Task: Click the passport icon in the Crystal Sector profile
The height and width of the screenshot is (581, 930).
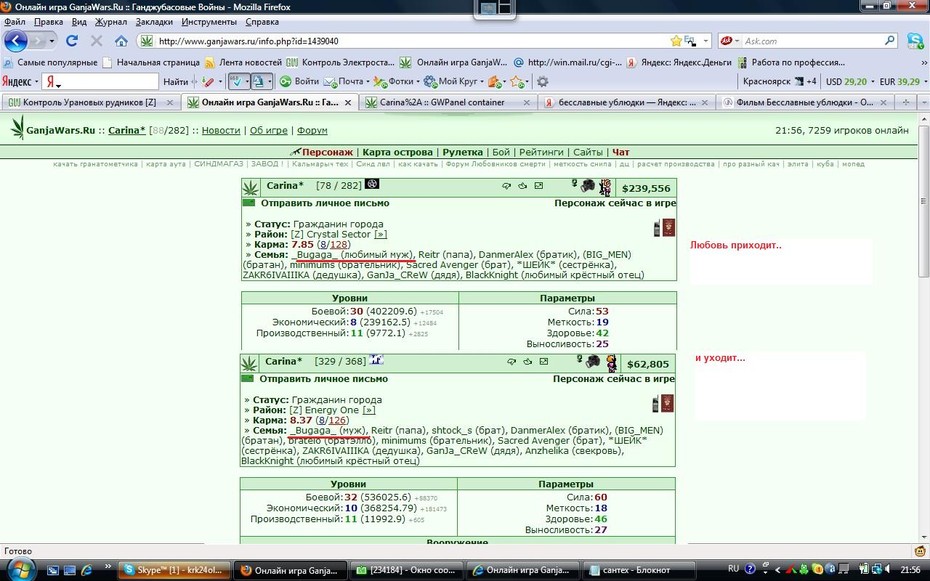Action: (x=668, y=228)
